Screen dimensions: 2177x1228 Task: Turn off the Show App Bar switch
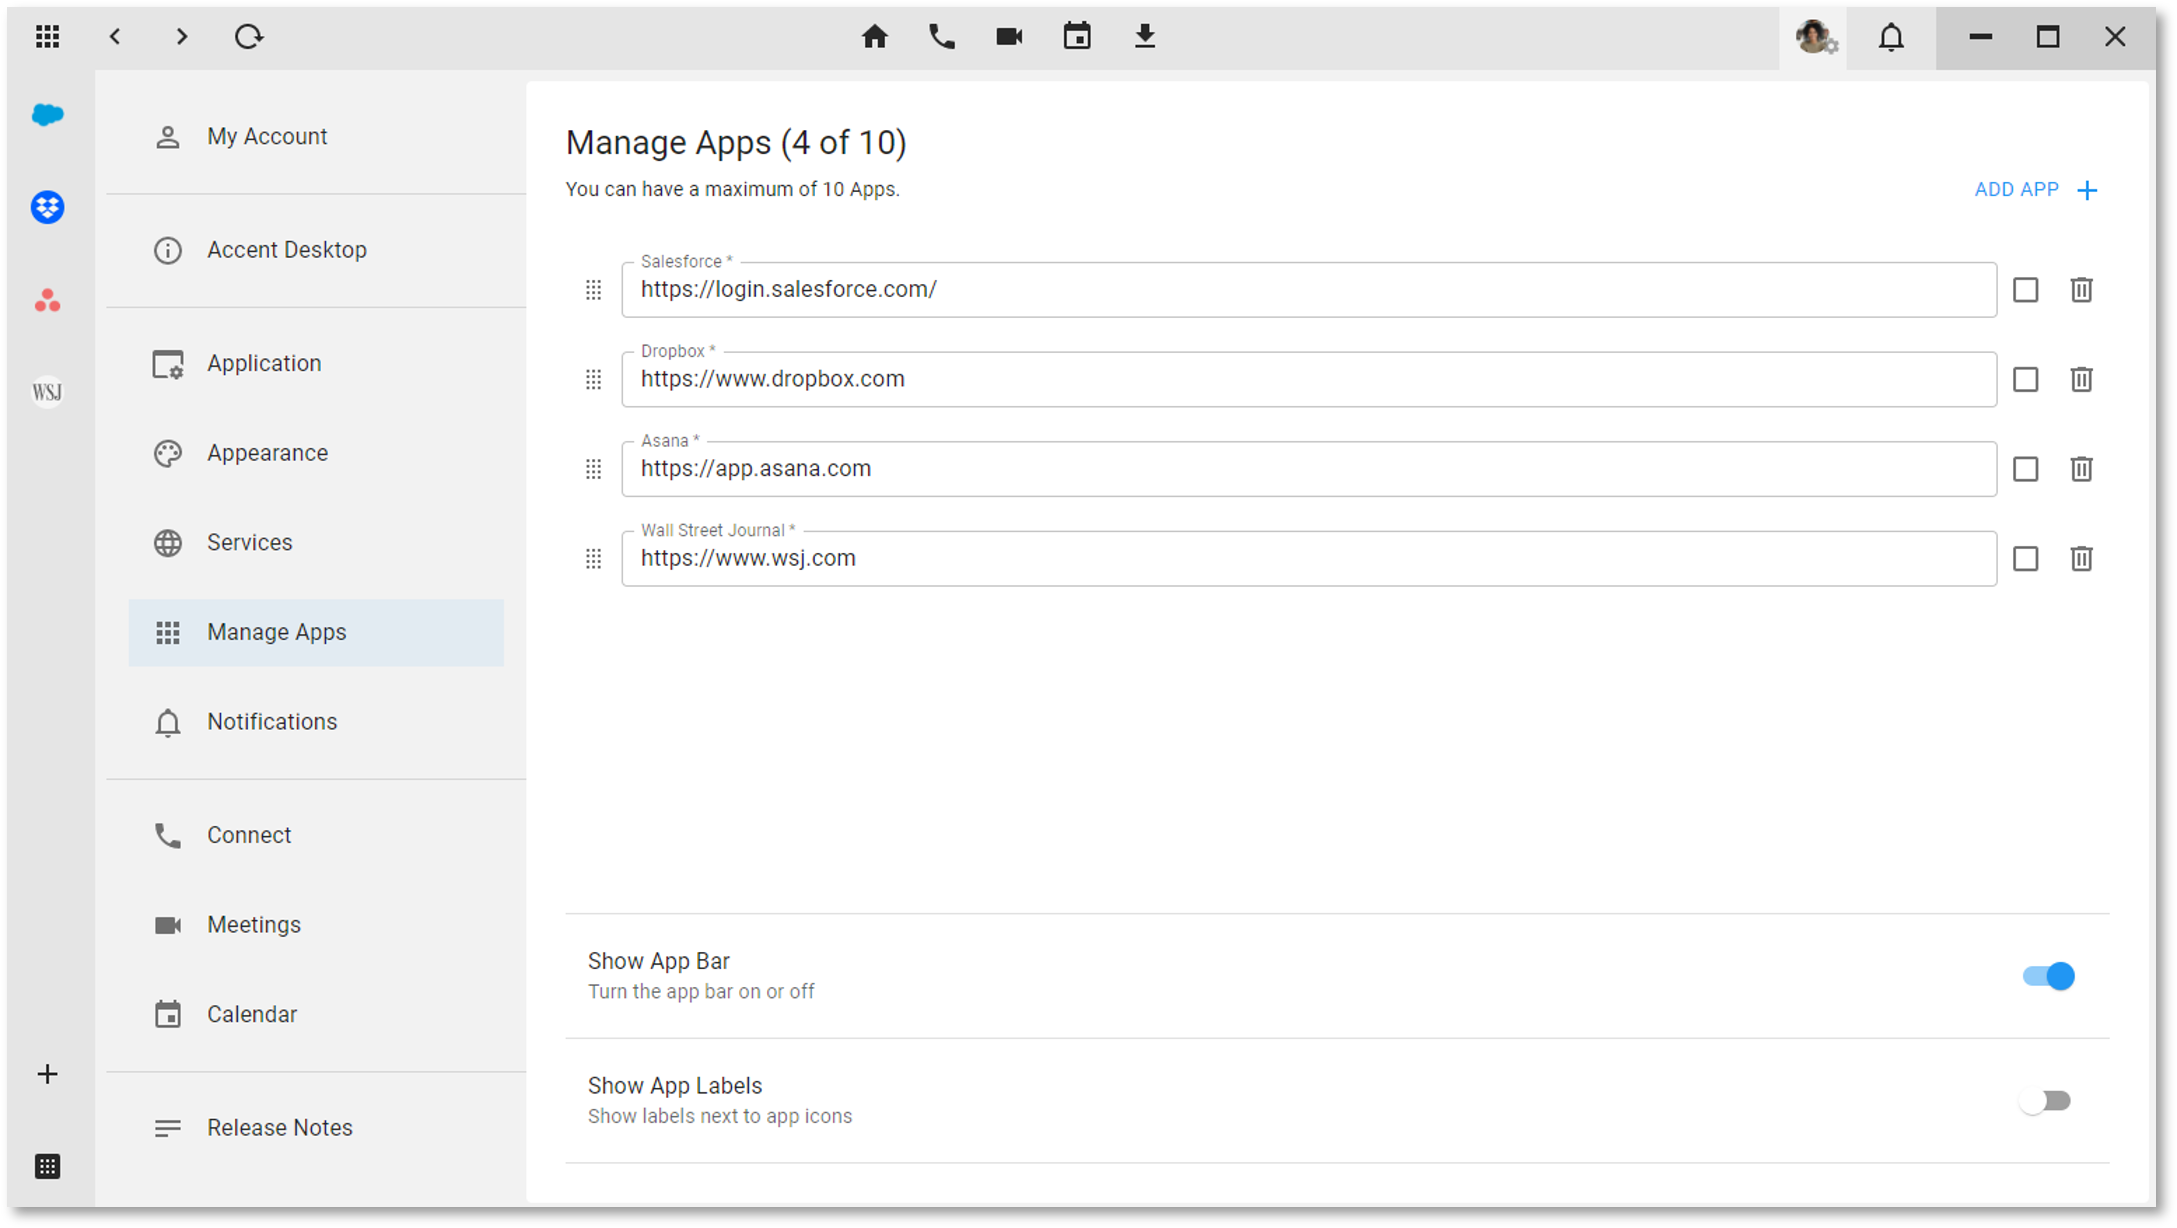[2047, 976]
